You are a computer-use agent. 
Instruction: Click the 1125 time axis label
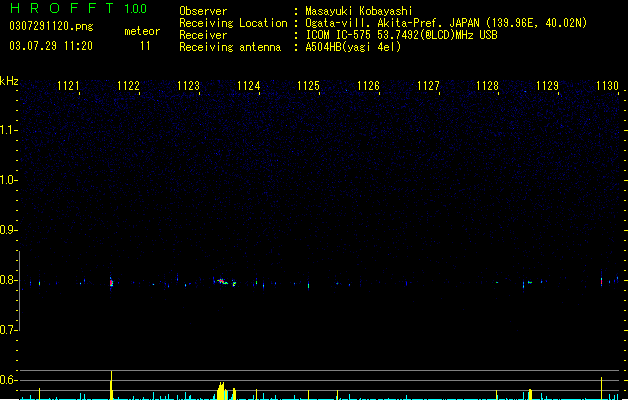pos(308,86)
